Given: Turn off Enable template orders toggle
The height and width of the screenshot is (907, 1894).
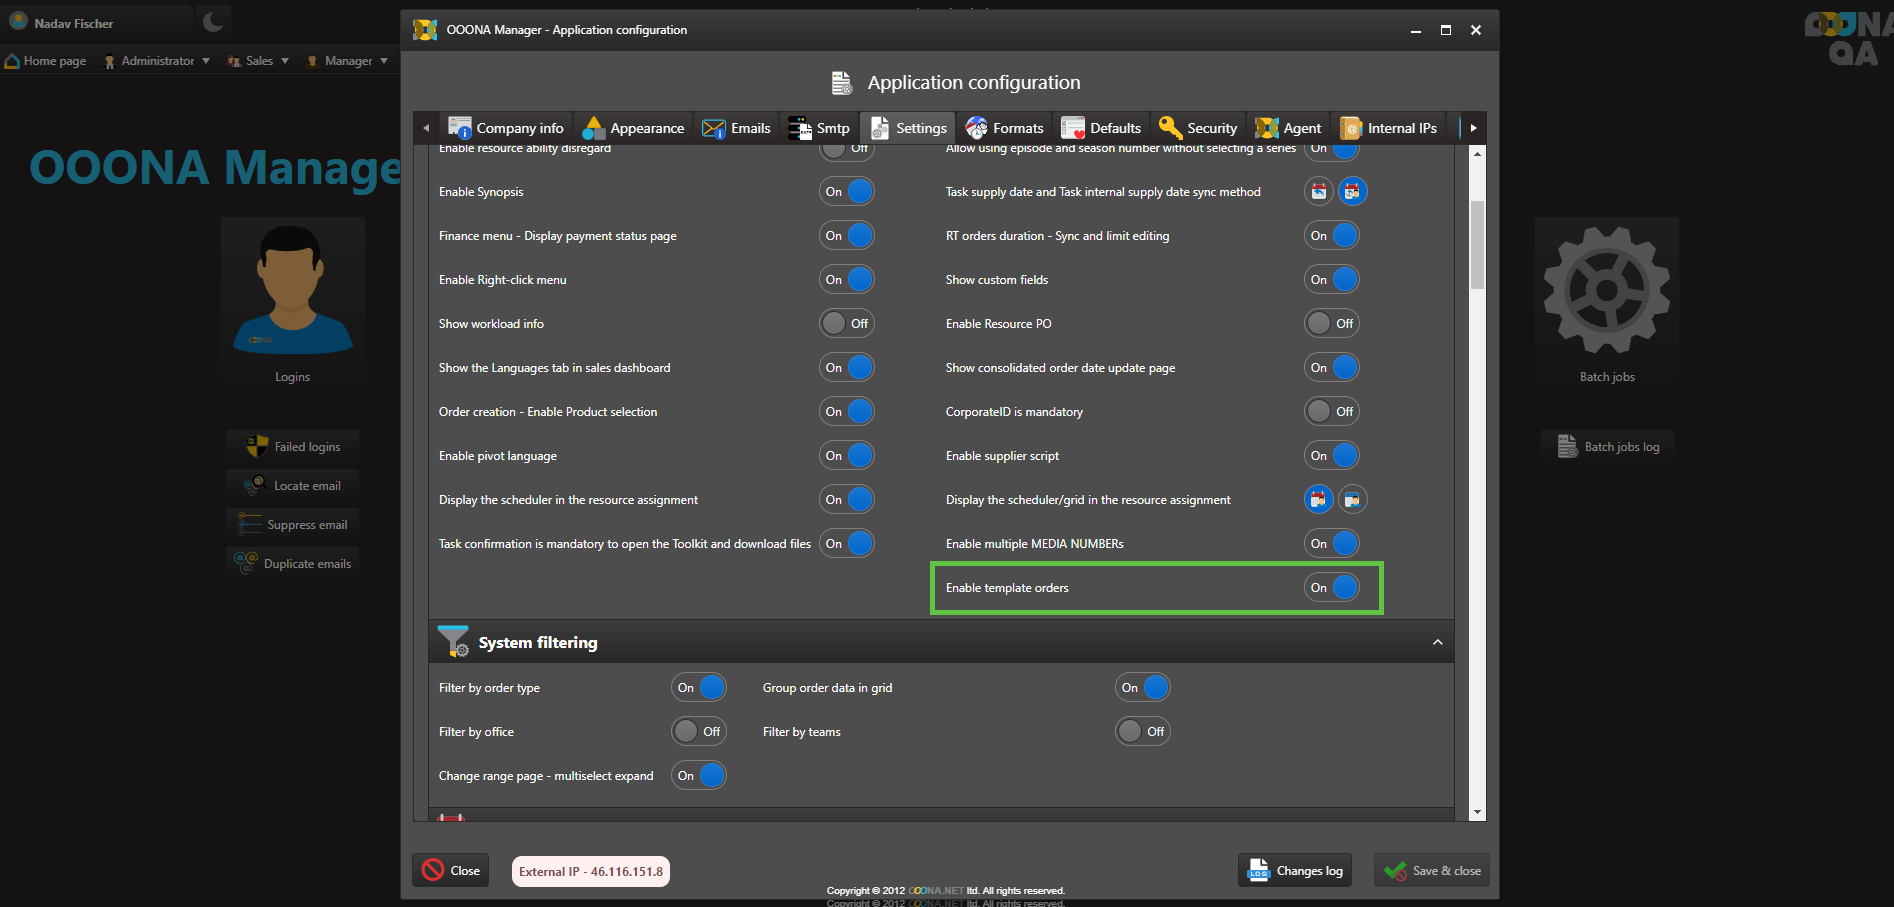Looking at the screenshot, I should (1333, 588).
